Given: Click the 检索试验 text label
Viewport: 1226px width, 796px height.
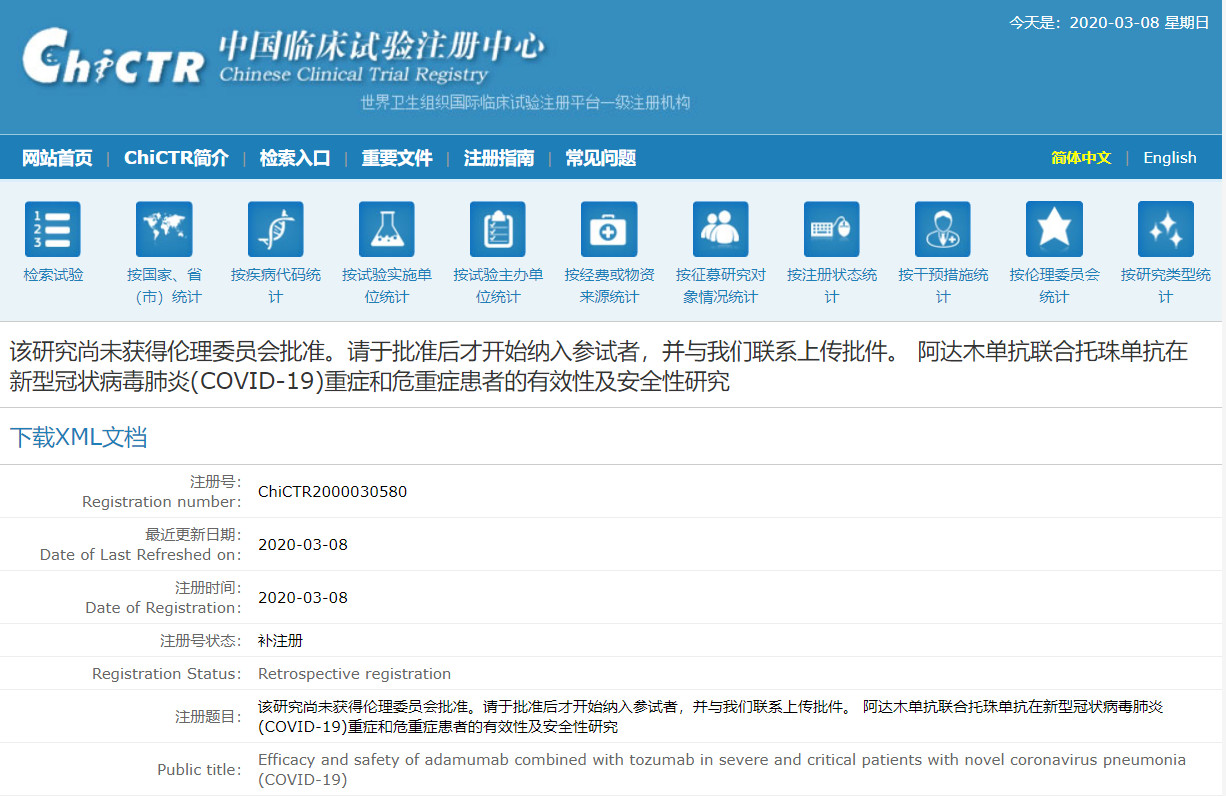Looking at the screenshot, I should 53,275.
